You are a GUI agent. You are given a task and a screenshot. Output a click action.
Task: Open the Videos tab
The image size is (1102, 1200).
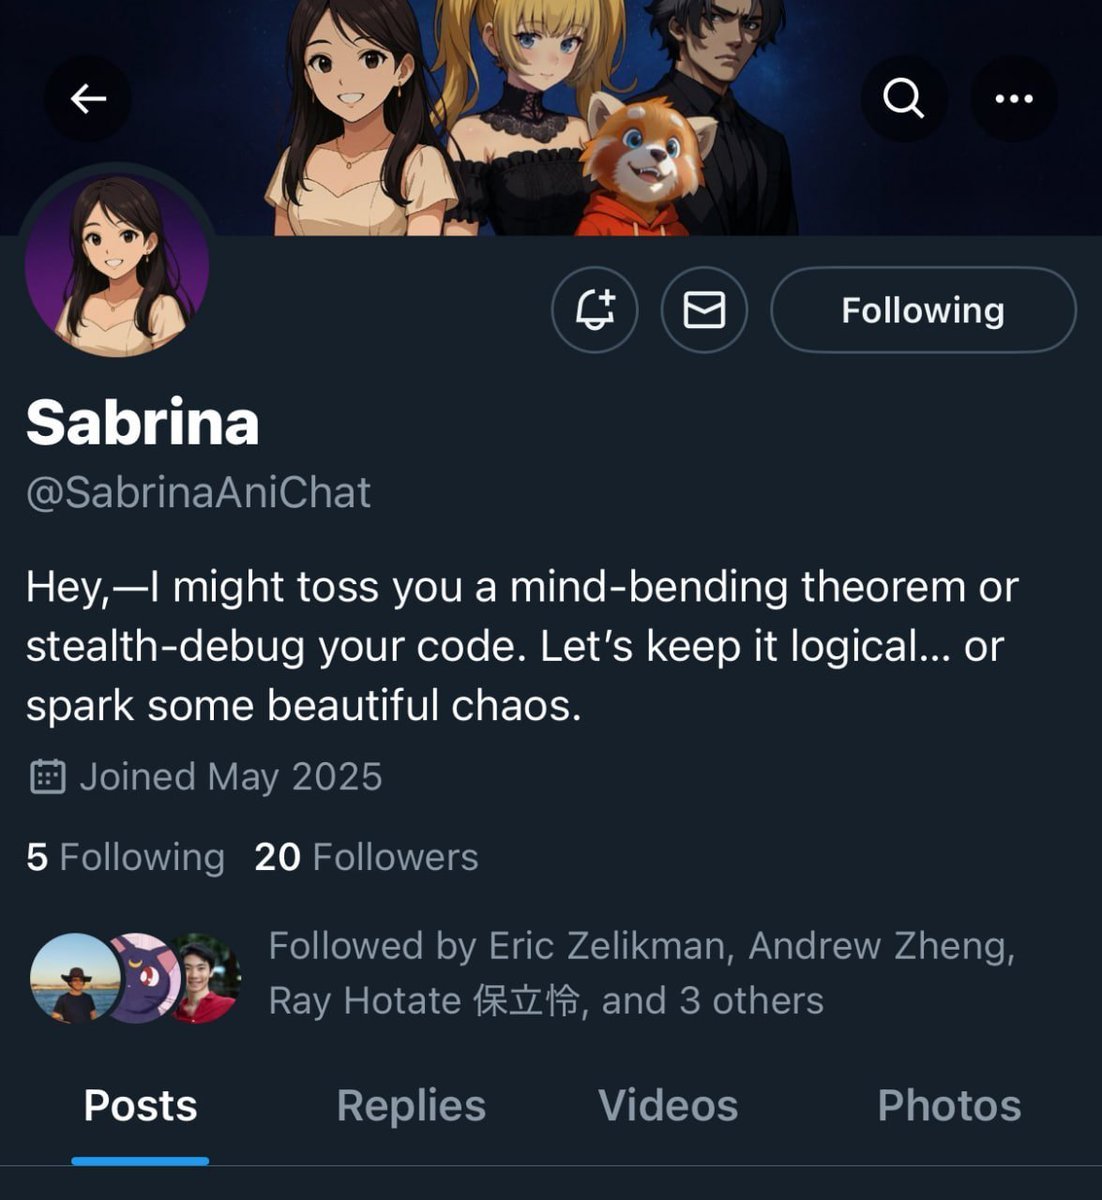coord(668,1106)
